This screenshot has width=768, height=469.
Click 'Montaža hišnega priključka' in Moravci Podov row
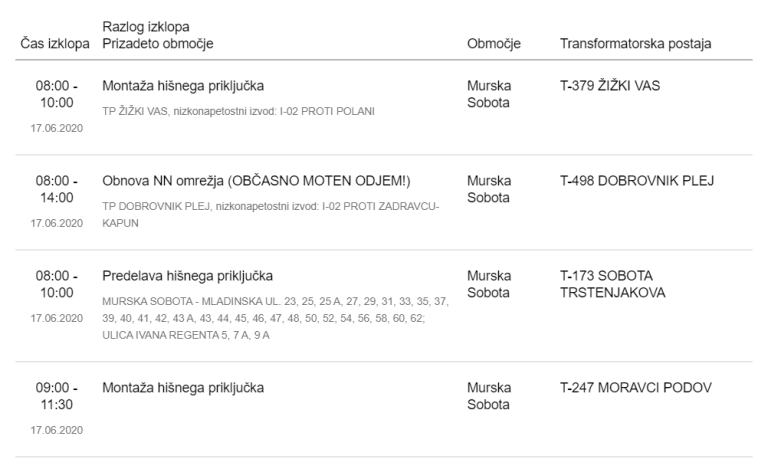pyautogui.click(x=183, y=387)
